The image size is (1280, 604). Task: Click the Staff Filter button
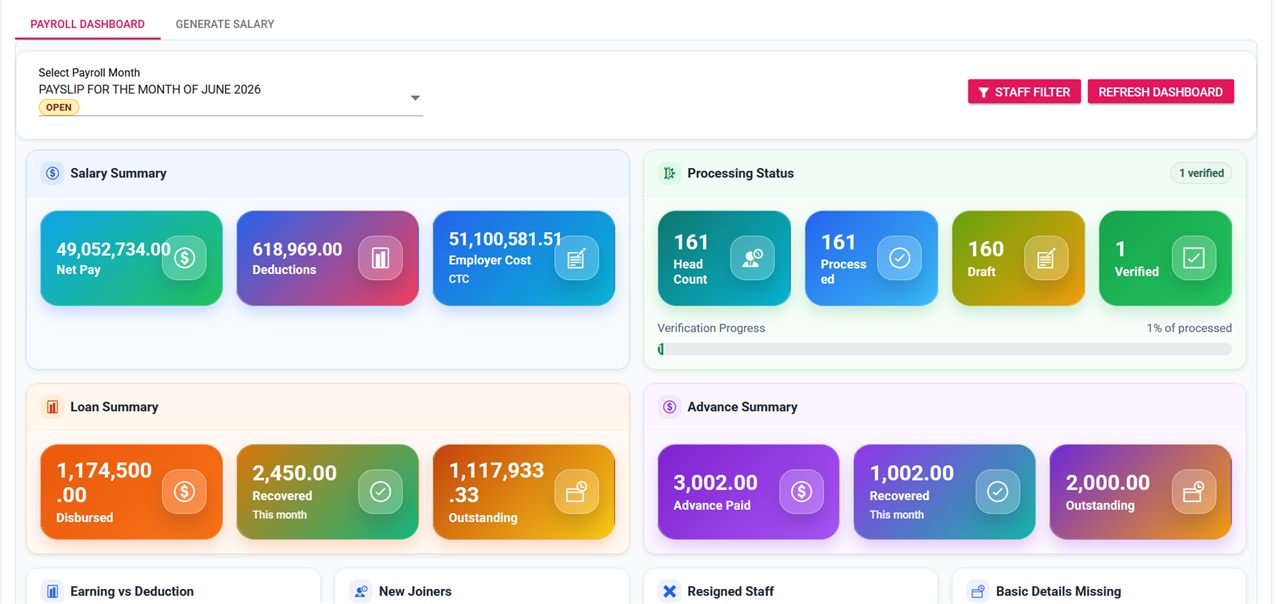tap(1024, 92)
